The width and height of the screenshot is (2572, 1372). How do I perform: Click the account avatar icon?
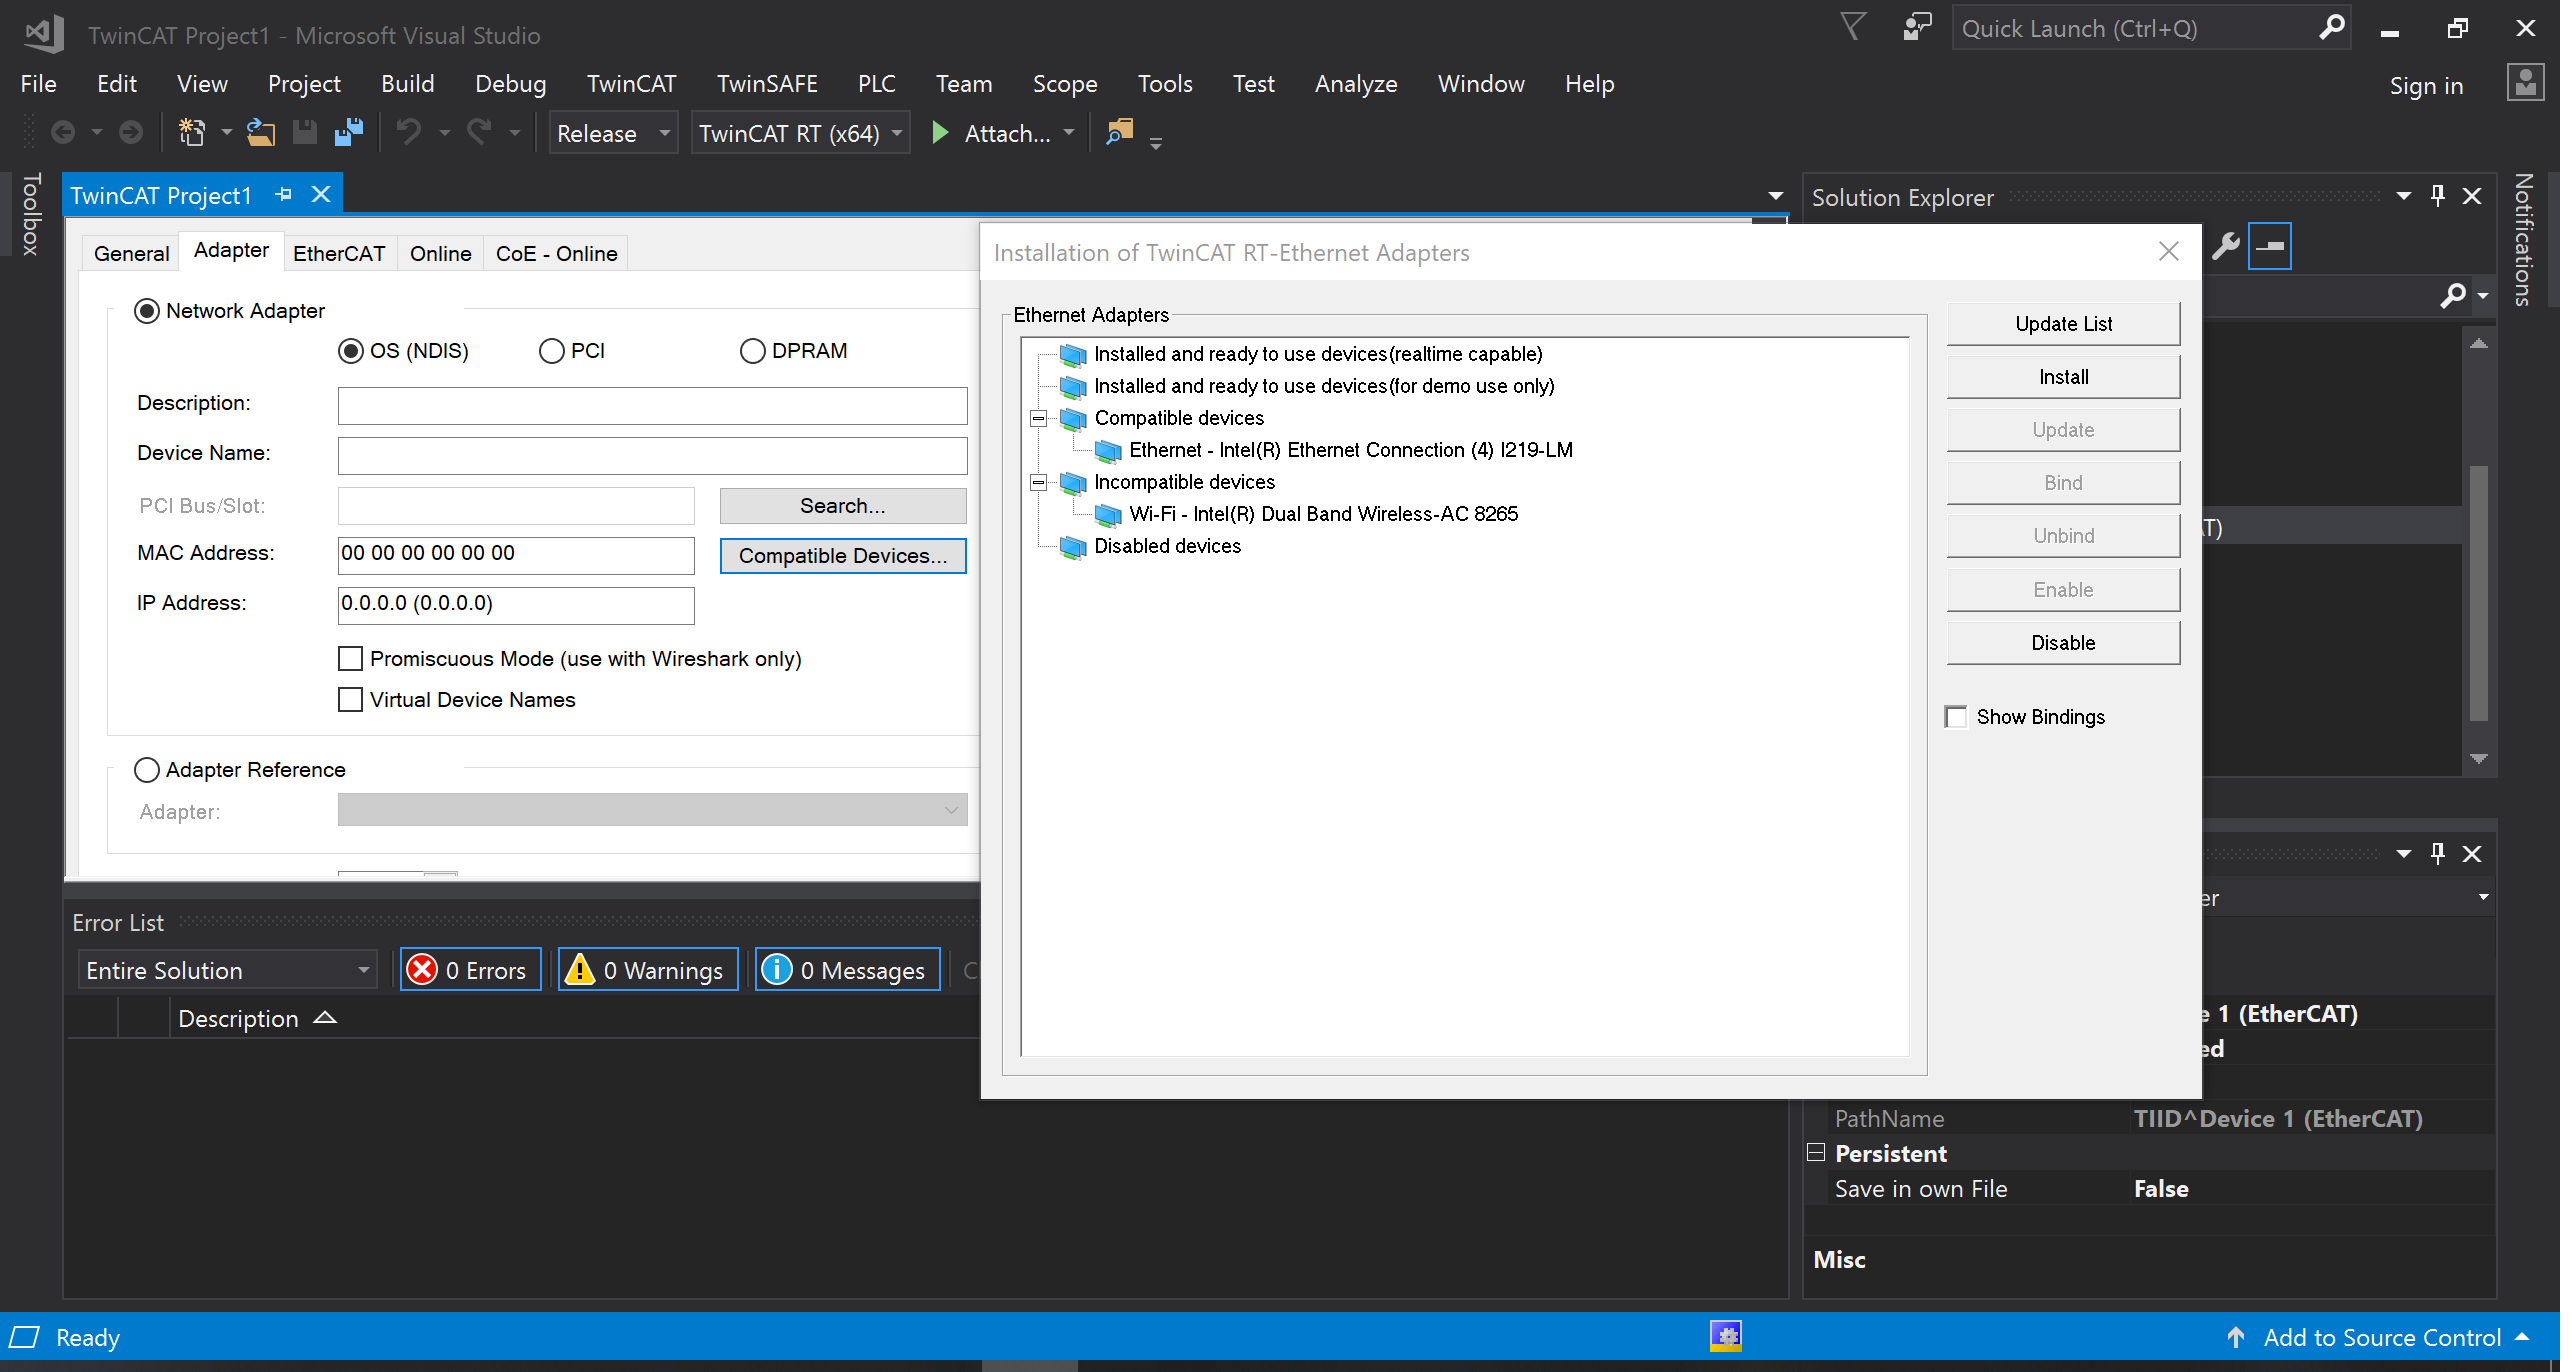tap(2525, 83)
